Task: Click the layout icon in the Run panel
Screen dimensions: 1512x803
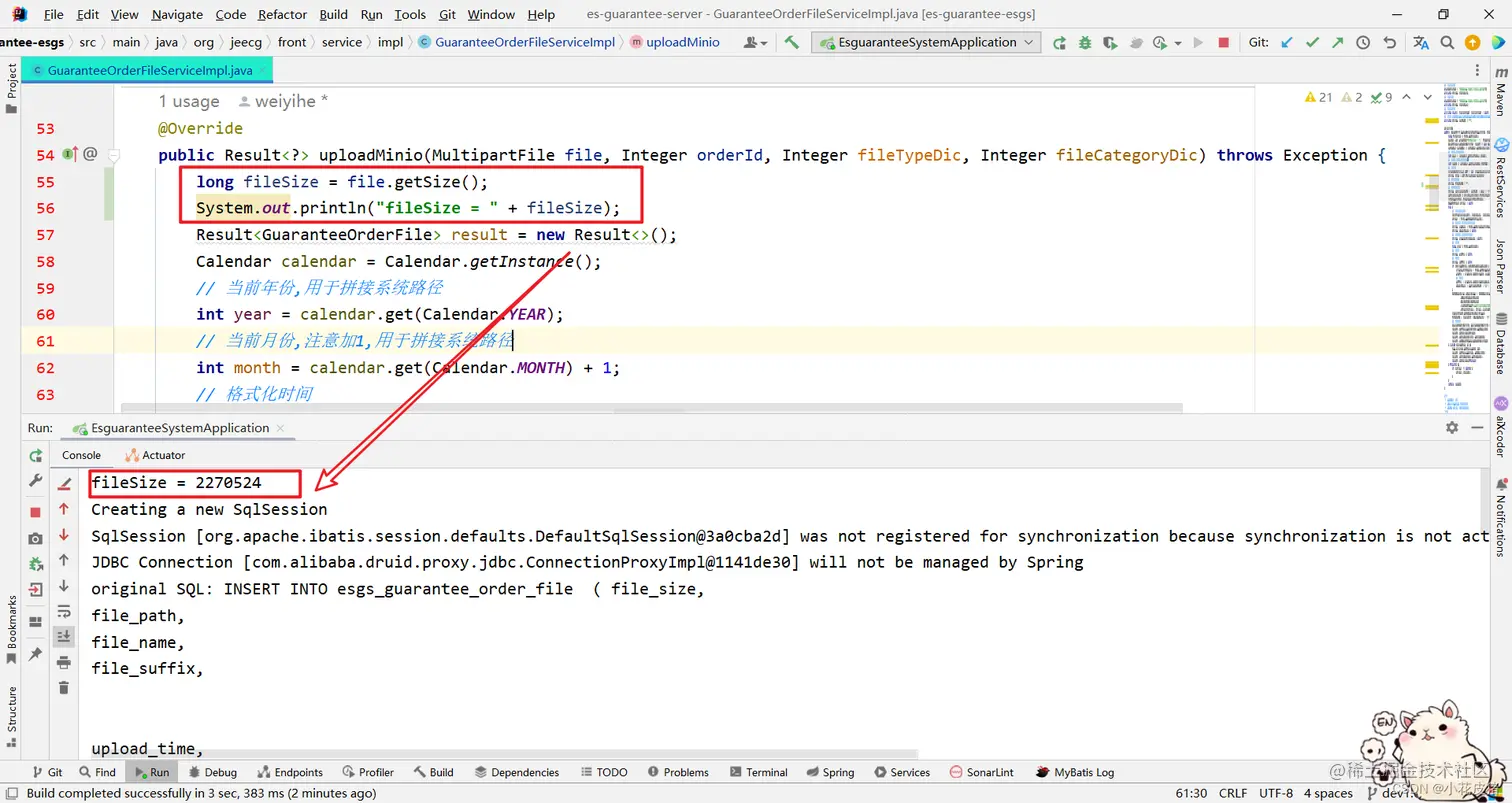Action: [x=36, y=621]
